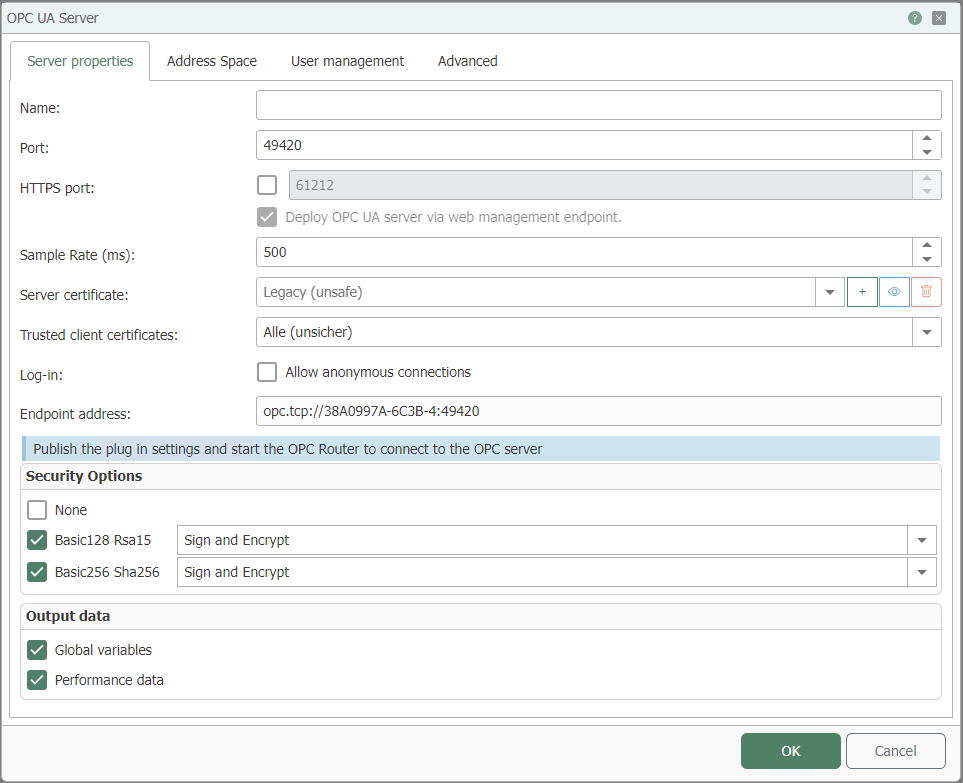Confirm settings with the OK button

tap(790, 751)
